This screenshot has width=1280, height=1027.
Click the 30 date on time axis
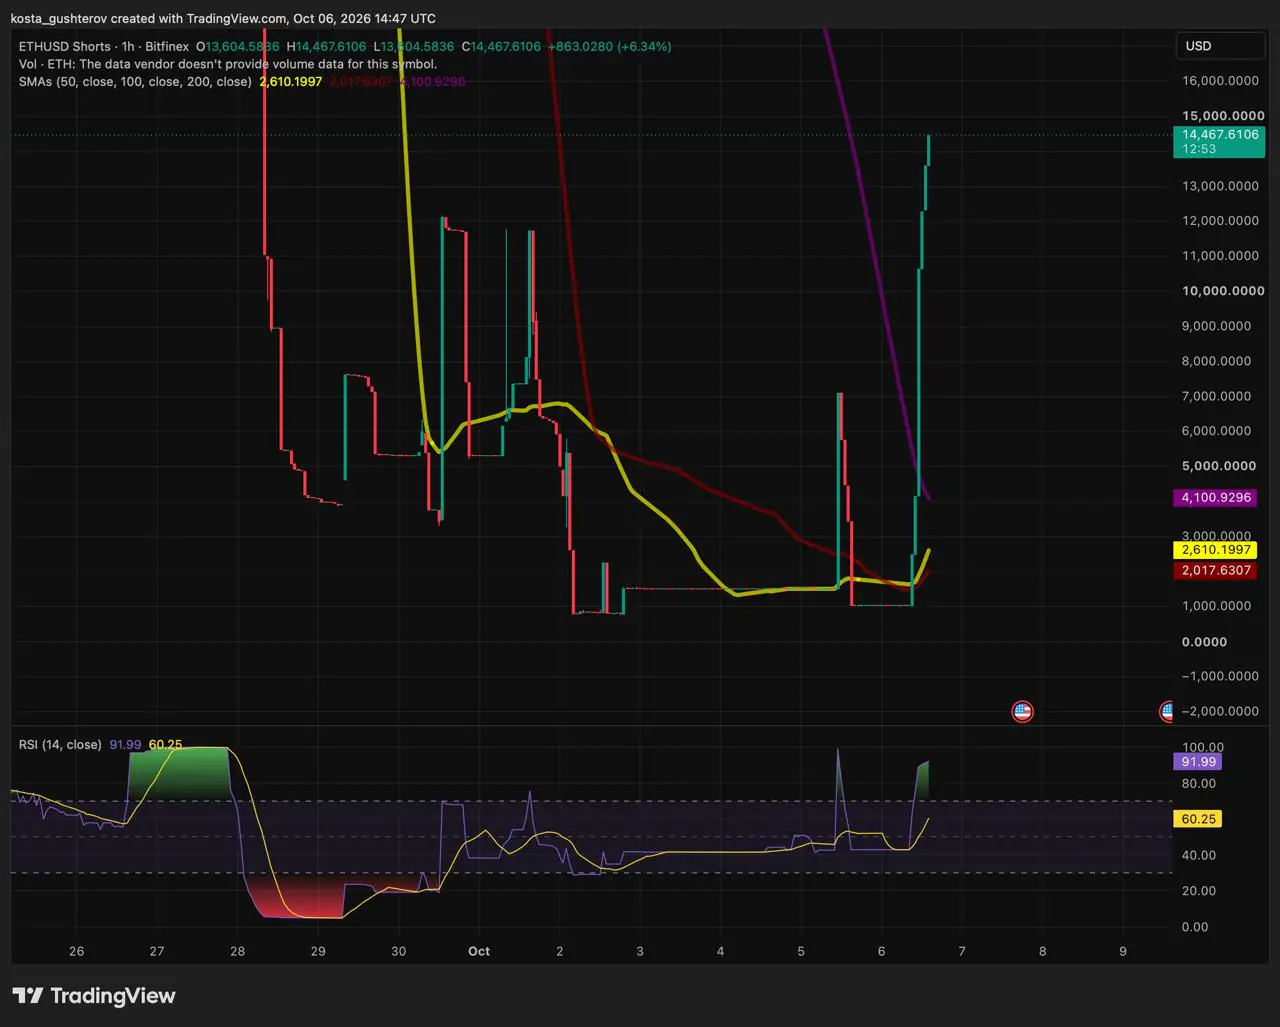[x=399, y=951]
